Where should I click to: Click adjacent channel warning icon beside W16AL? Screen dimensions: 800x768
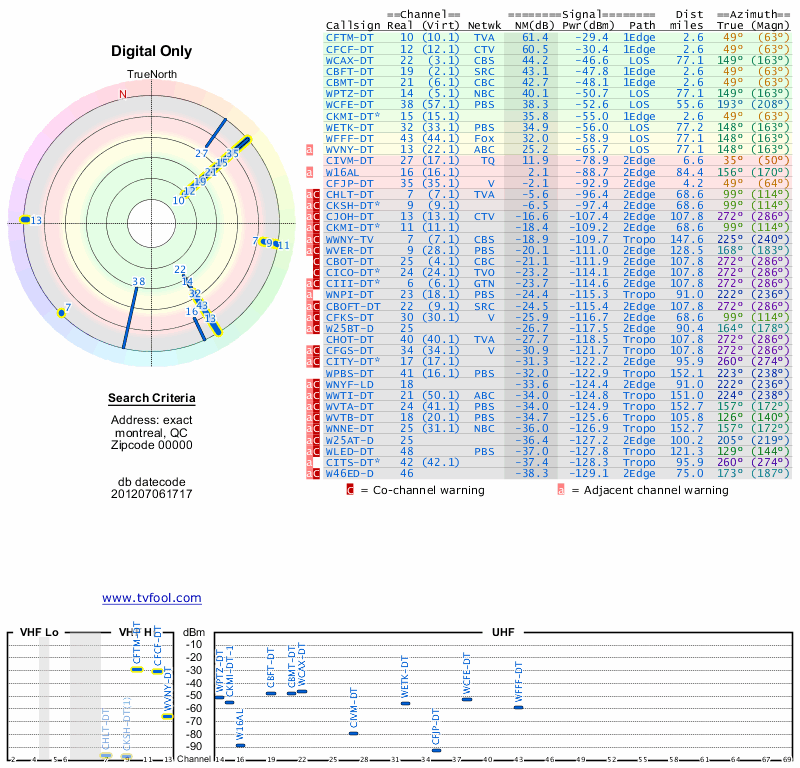click(310, 172)
